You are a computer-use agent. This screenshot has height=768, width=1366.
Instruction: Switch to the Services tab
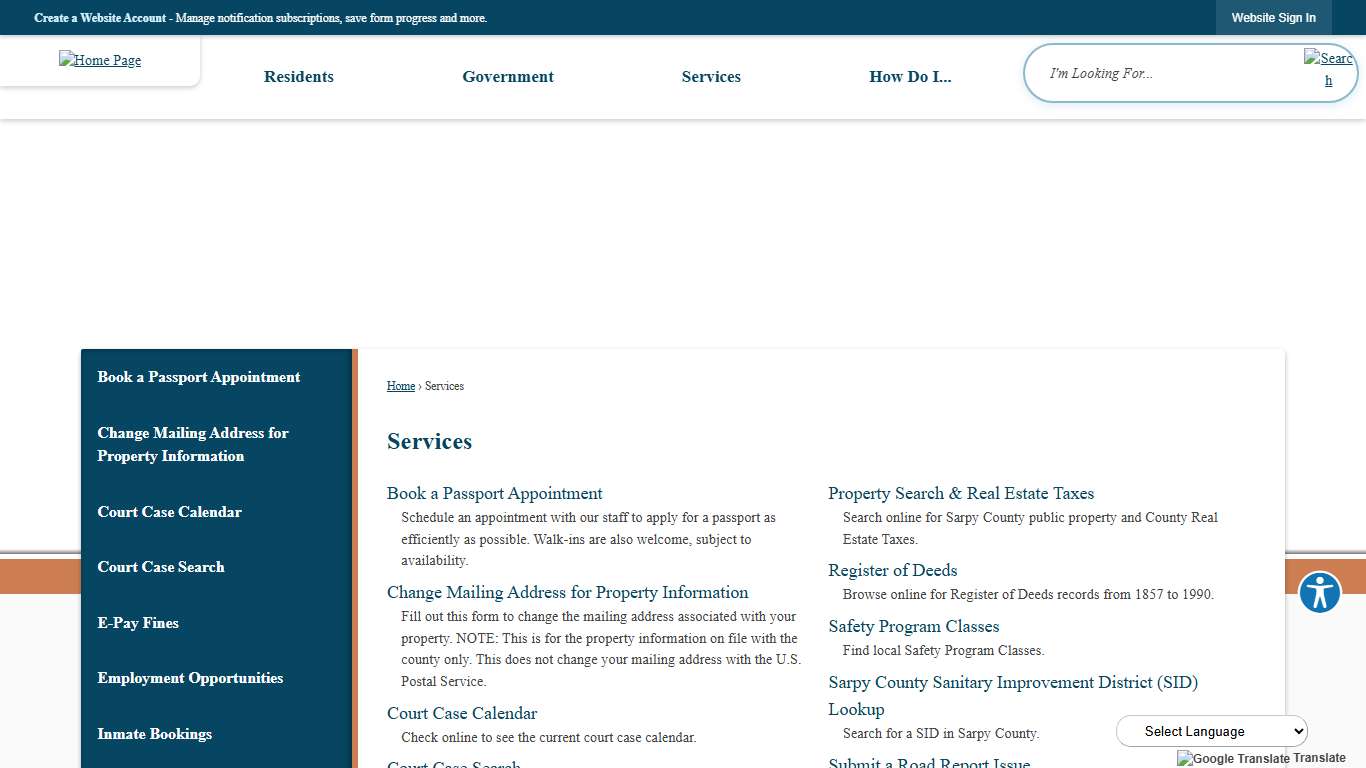point(711,76)
